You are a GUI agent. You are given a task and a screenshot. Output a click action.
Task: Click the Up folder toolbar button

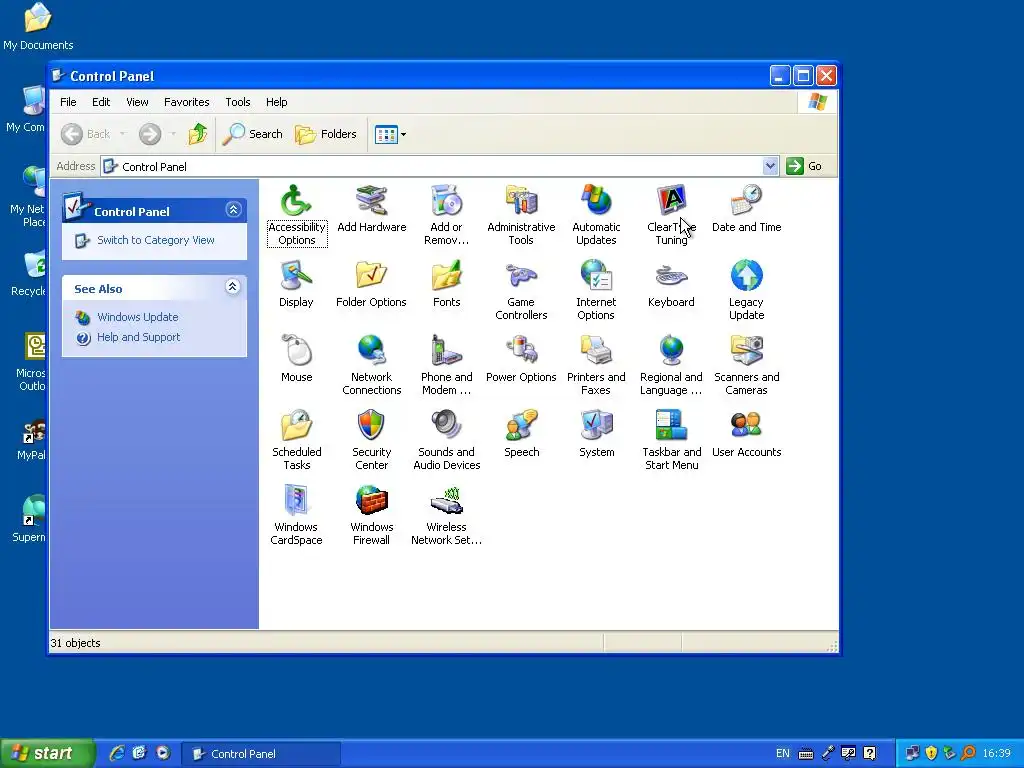(198, 135)
